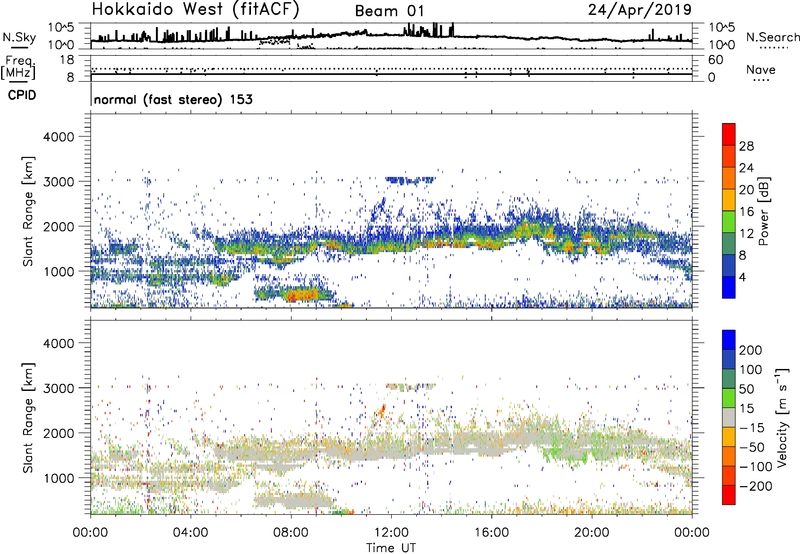Viewport: 800px width, 554px height.
Task: Click the "N.Search" legend label
Action: (x=772, y=37)
